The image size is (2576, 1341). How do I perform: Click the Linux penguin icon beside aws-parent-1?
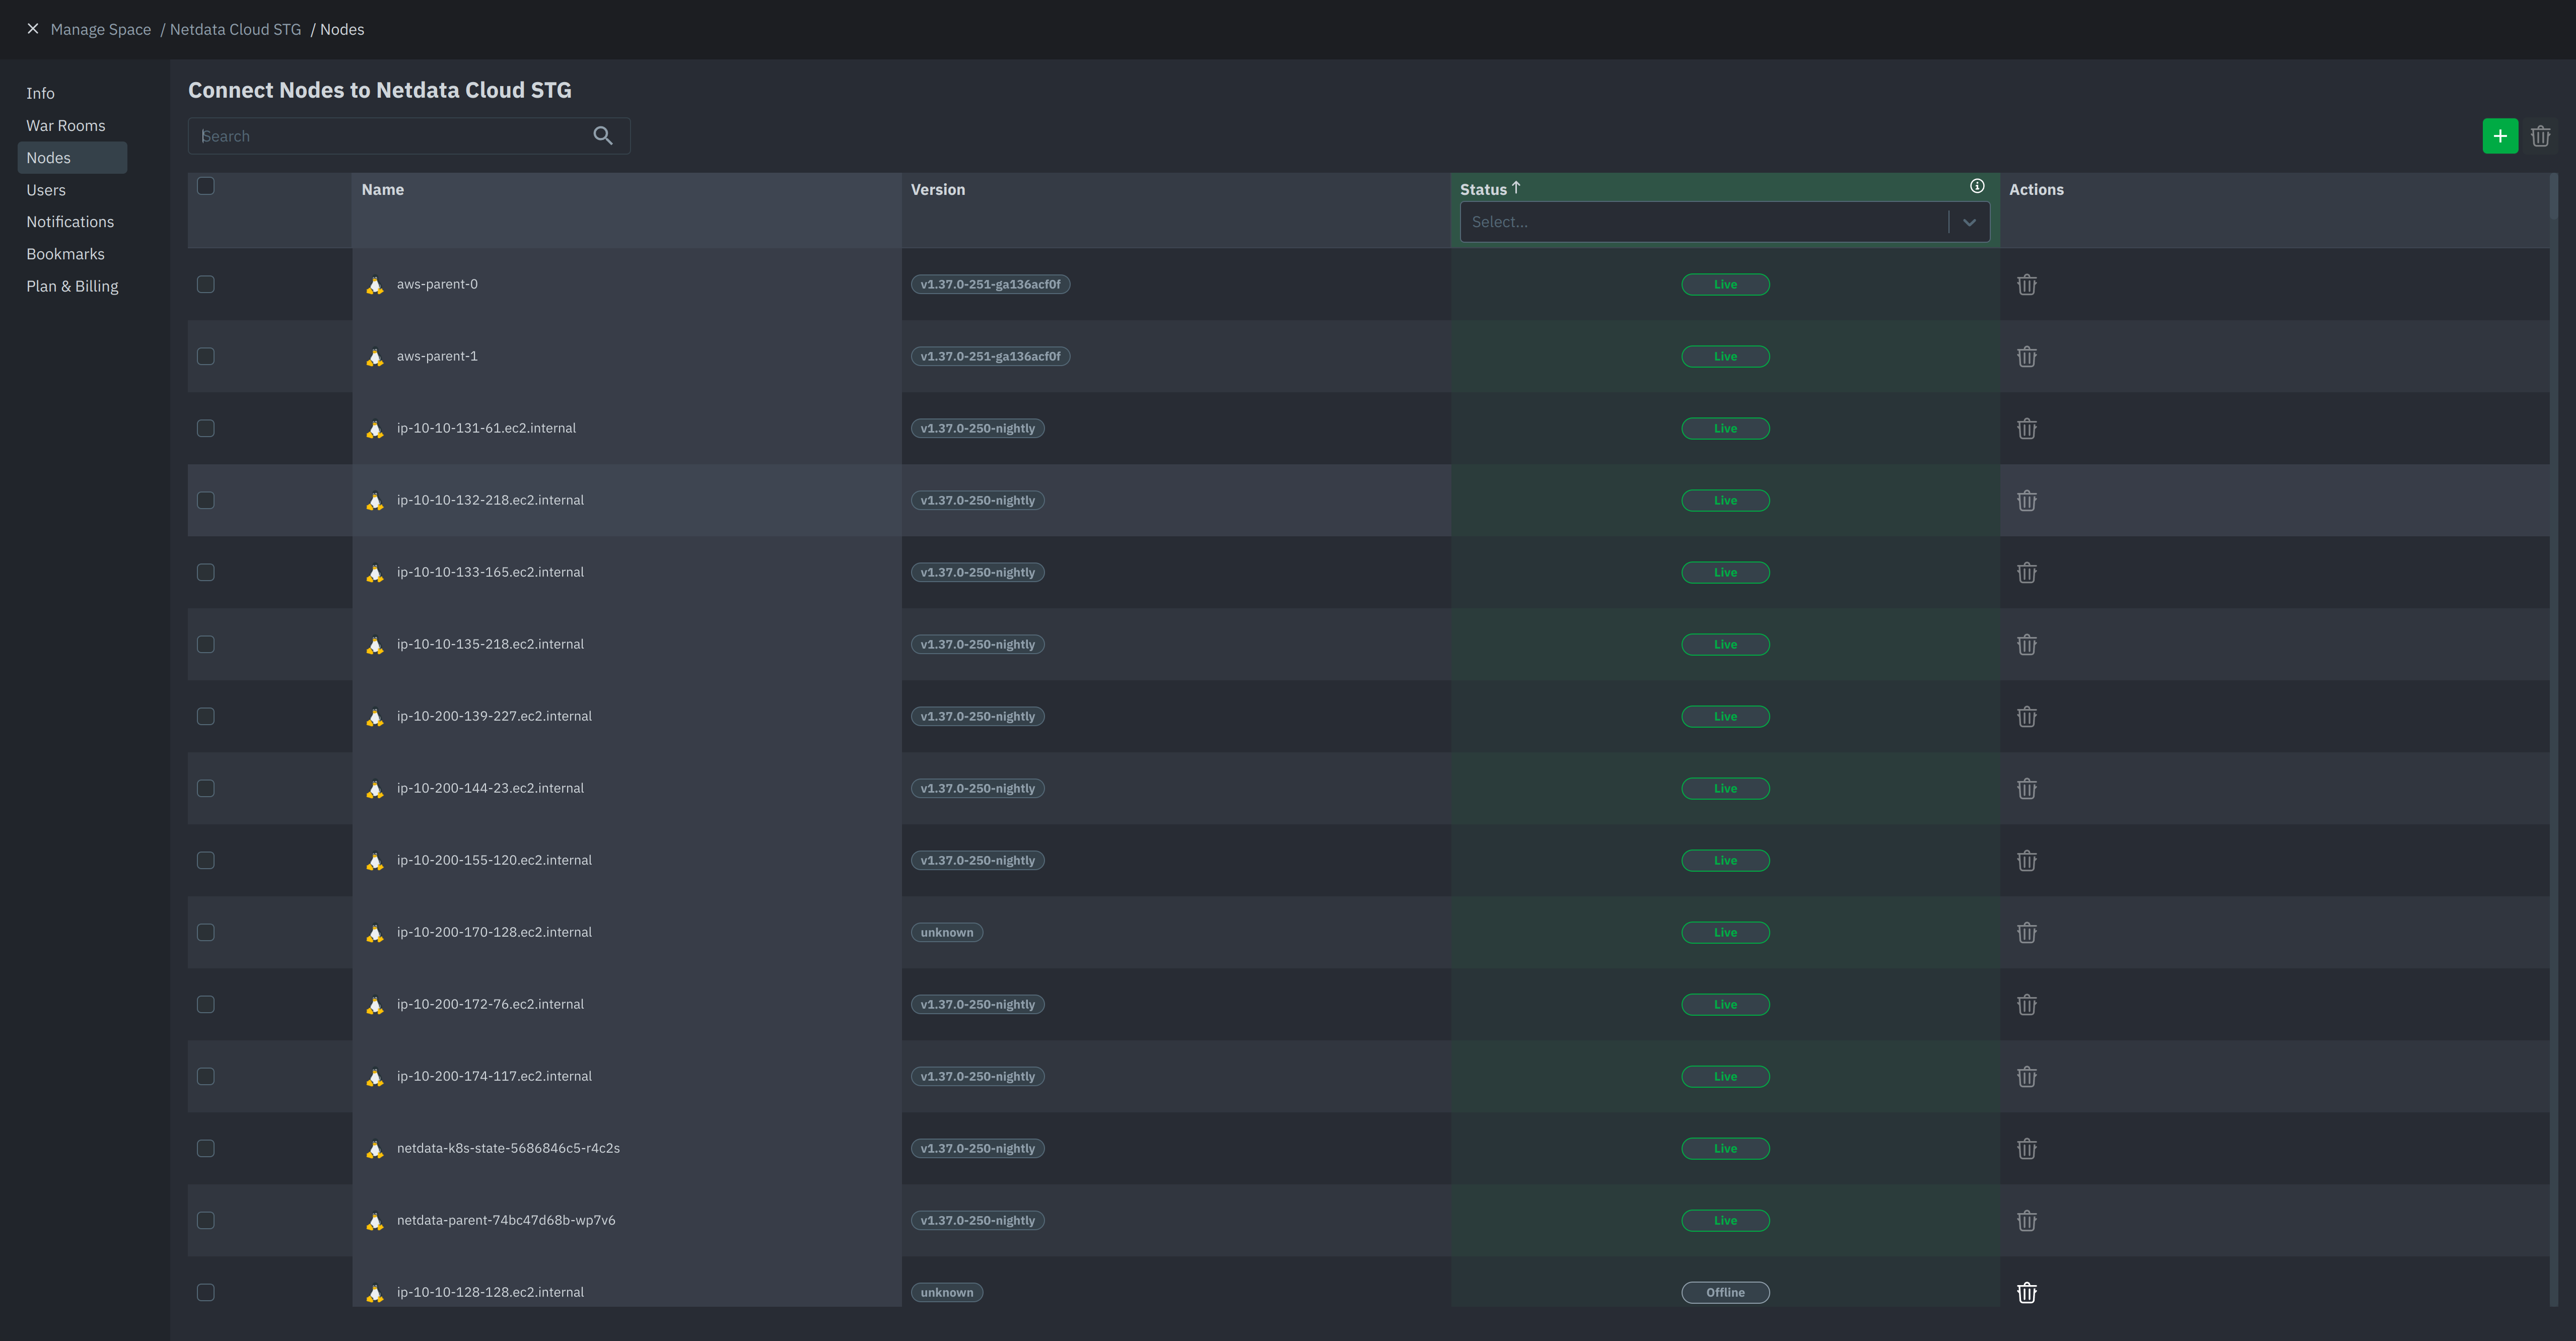point(375,356)
